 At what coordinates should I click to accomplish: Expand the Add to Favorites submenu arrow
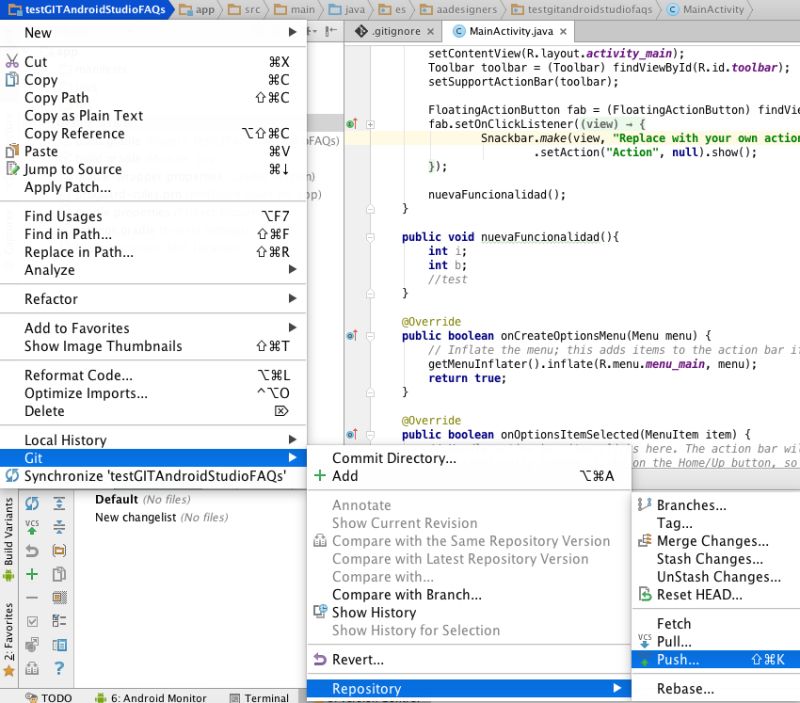point(292,327)
